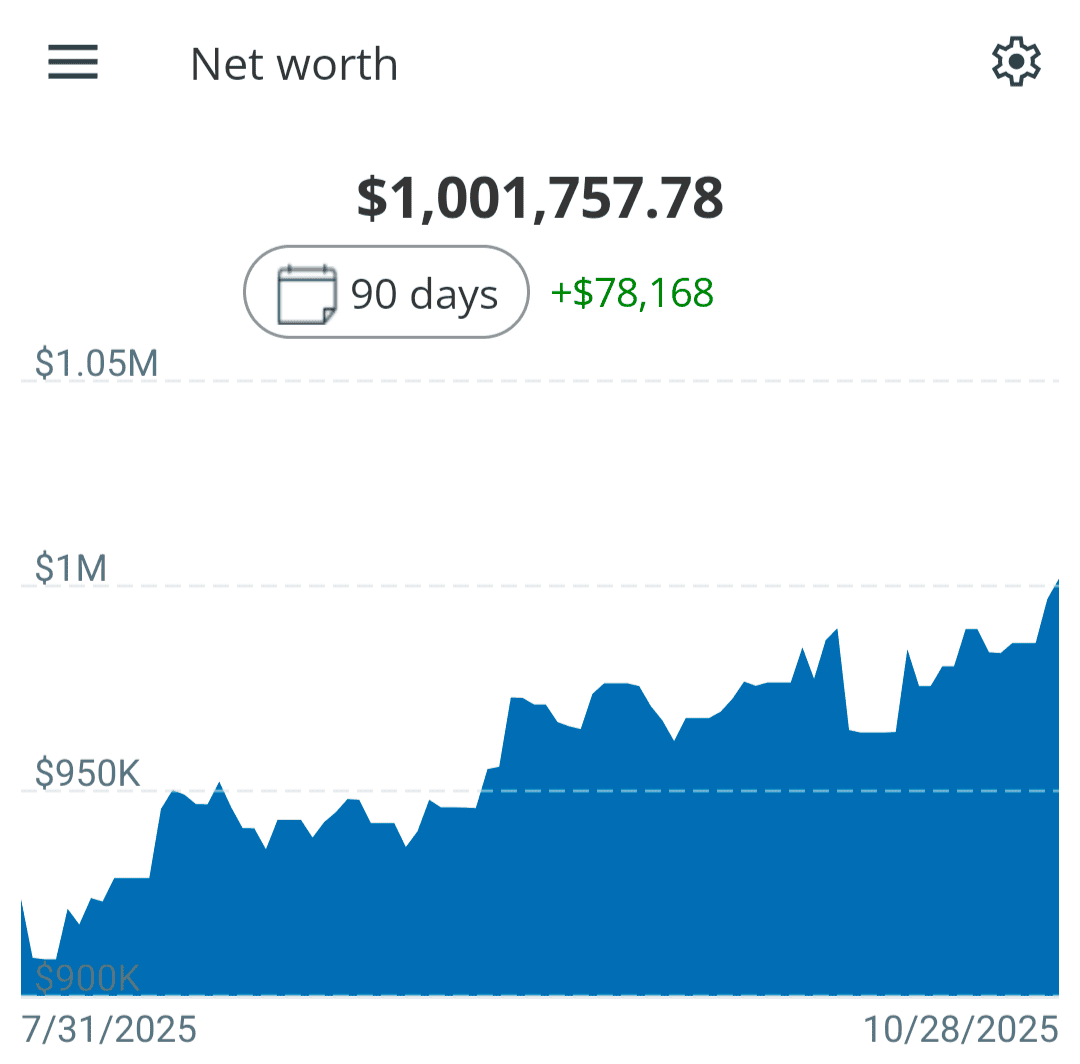Screen dimensions: 1080x1064
Task: Open settings via the gear icon
Action: pos(1016,63)
